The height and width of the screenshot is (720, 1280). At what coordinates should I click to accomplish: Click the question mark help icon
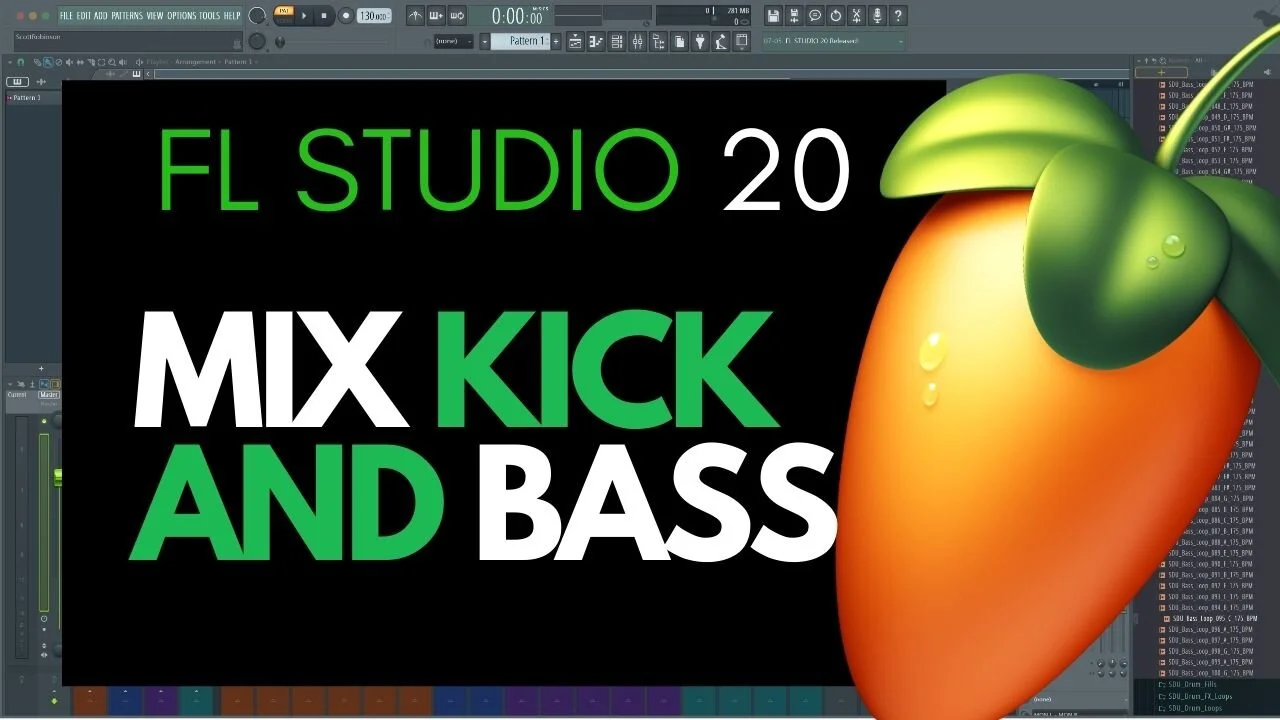tap(898, 15)
